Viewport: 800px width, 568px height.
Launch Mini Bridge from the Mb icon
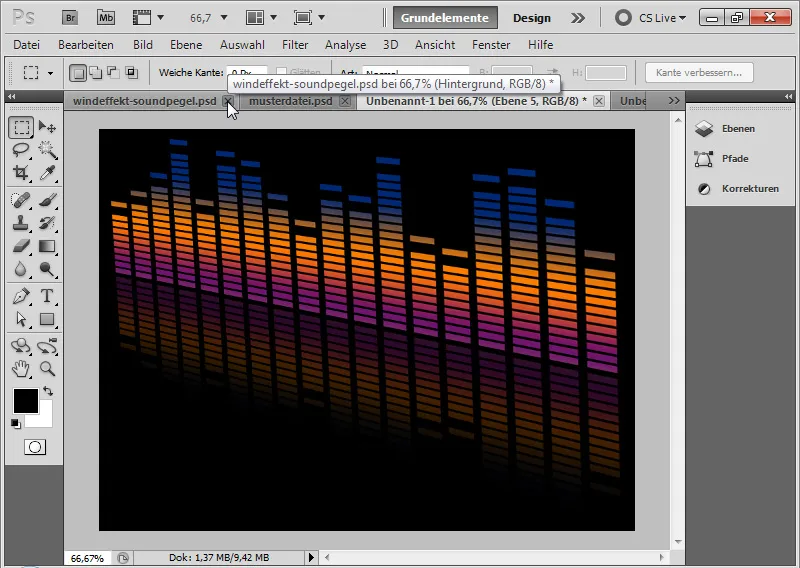[x=106, y=18]
